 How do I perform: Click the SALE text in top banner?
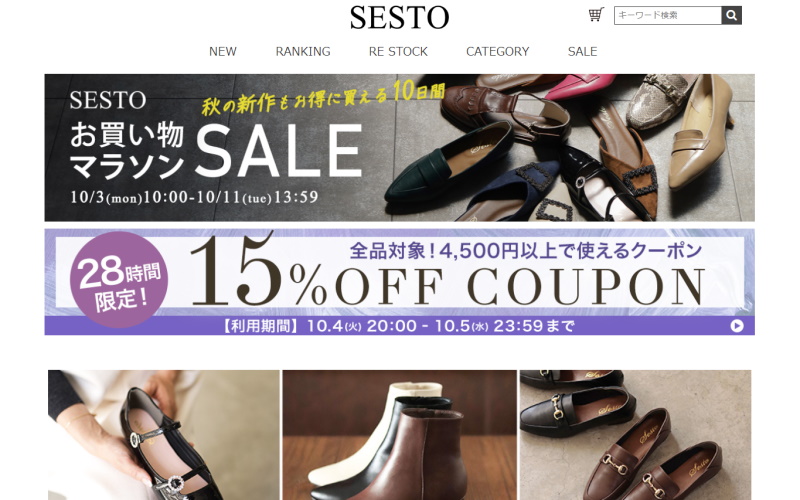(x=279, y=152)
